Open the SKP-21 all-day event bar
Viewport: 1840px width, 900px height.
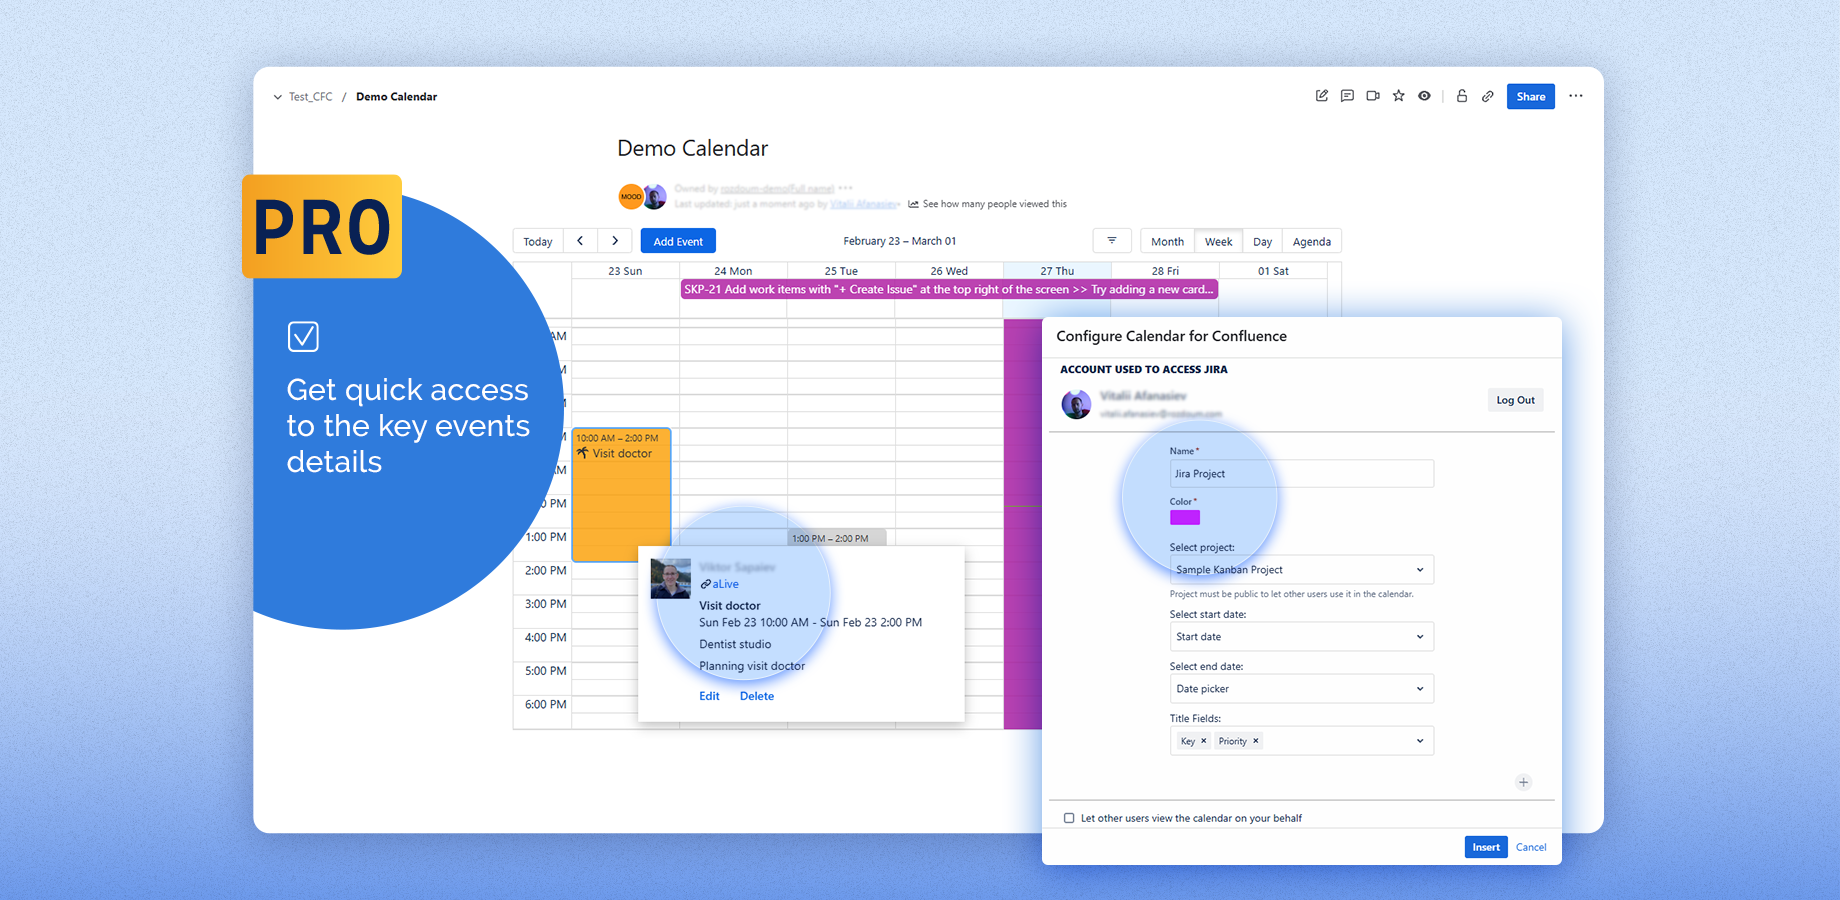(949, 290)
